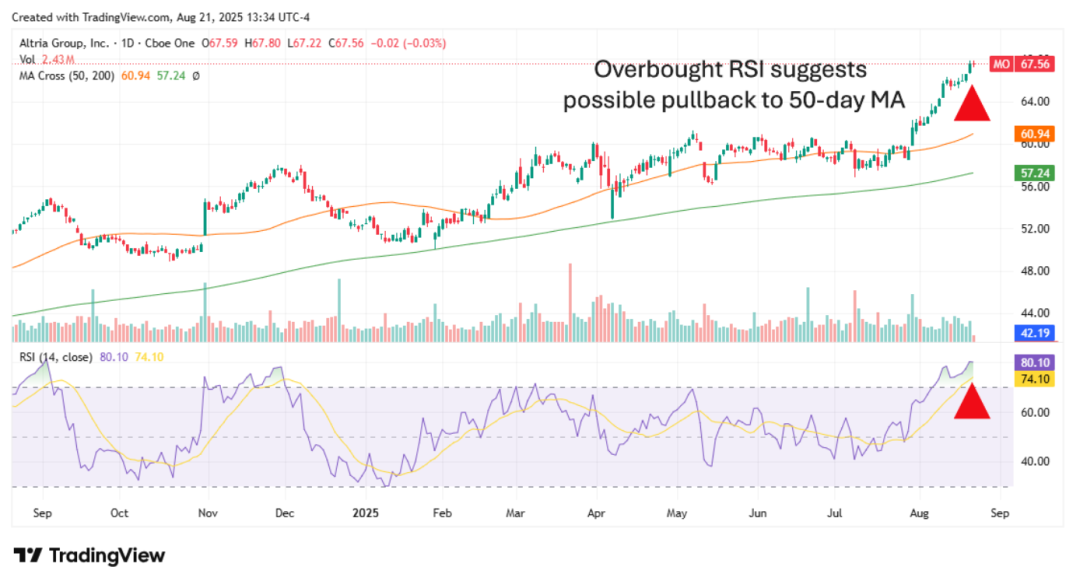Click the green 57.24 axis price label
The height and width of the screenshot is (574, 1080).
1035,173
